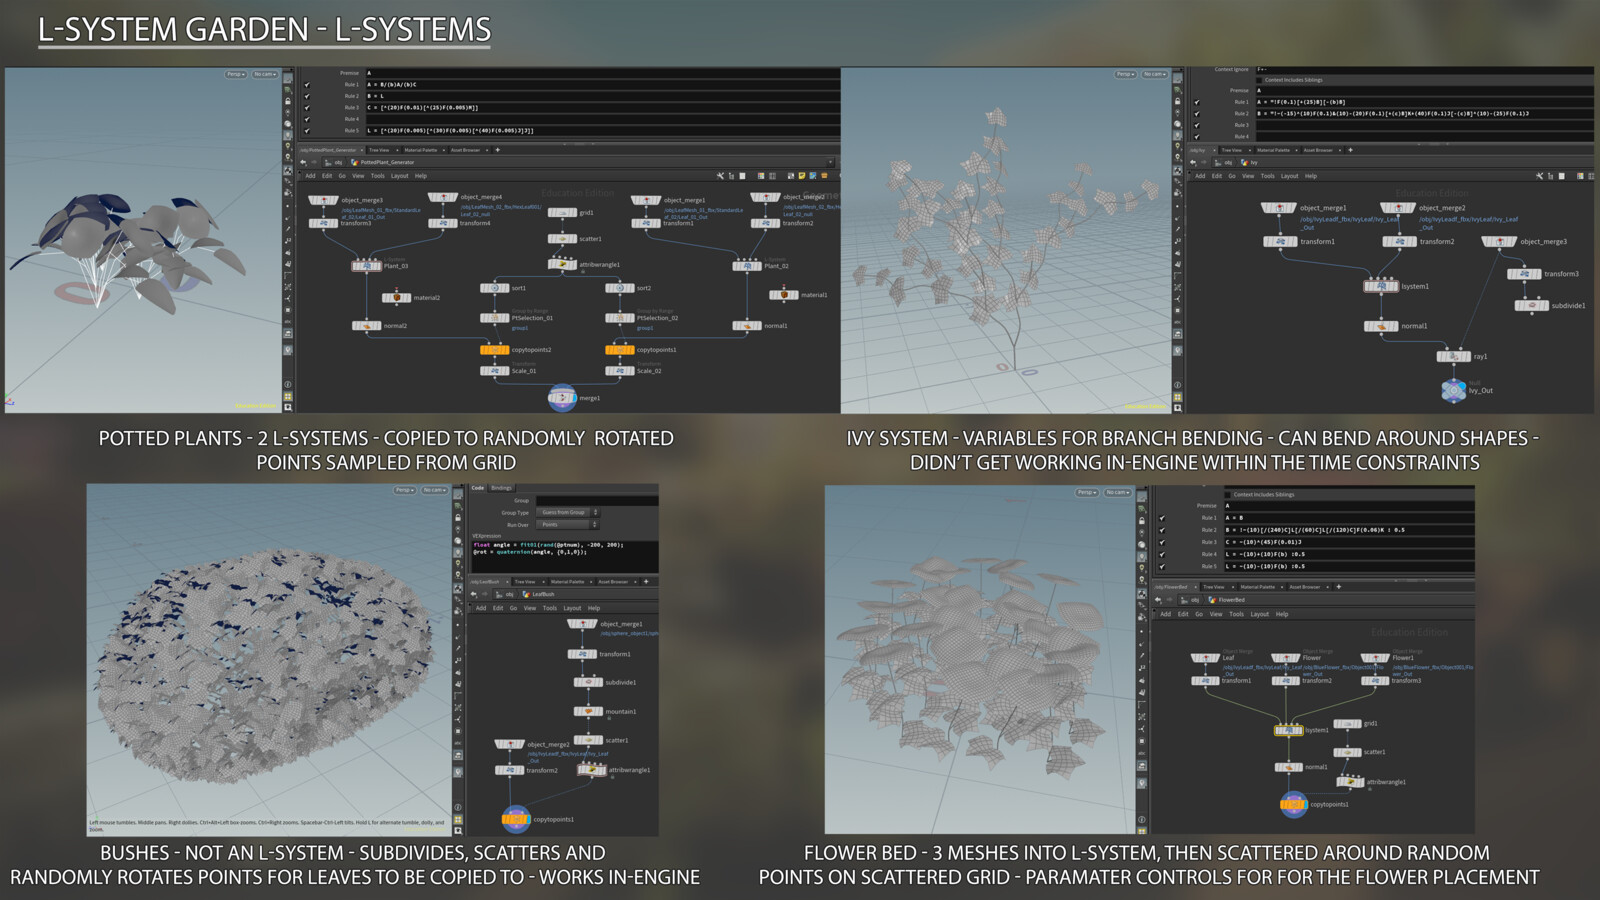Toggle Rule 5 checkbox in potted plants parameters
The image size is (1600, 900).
point(307,131)
